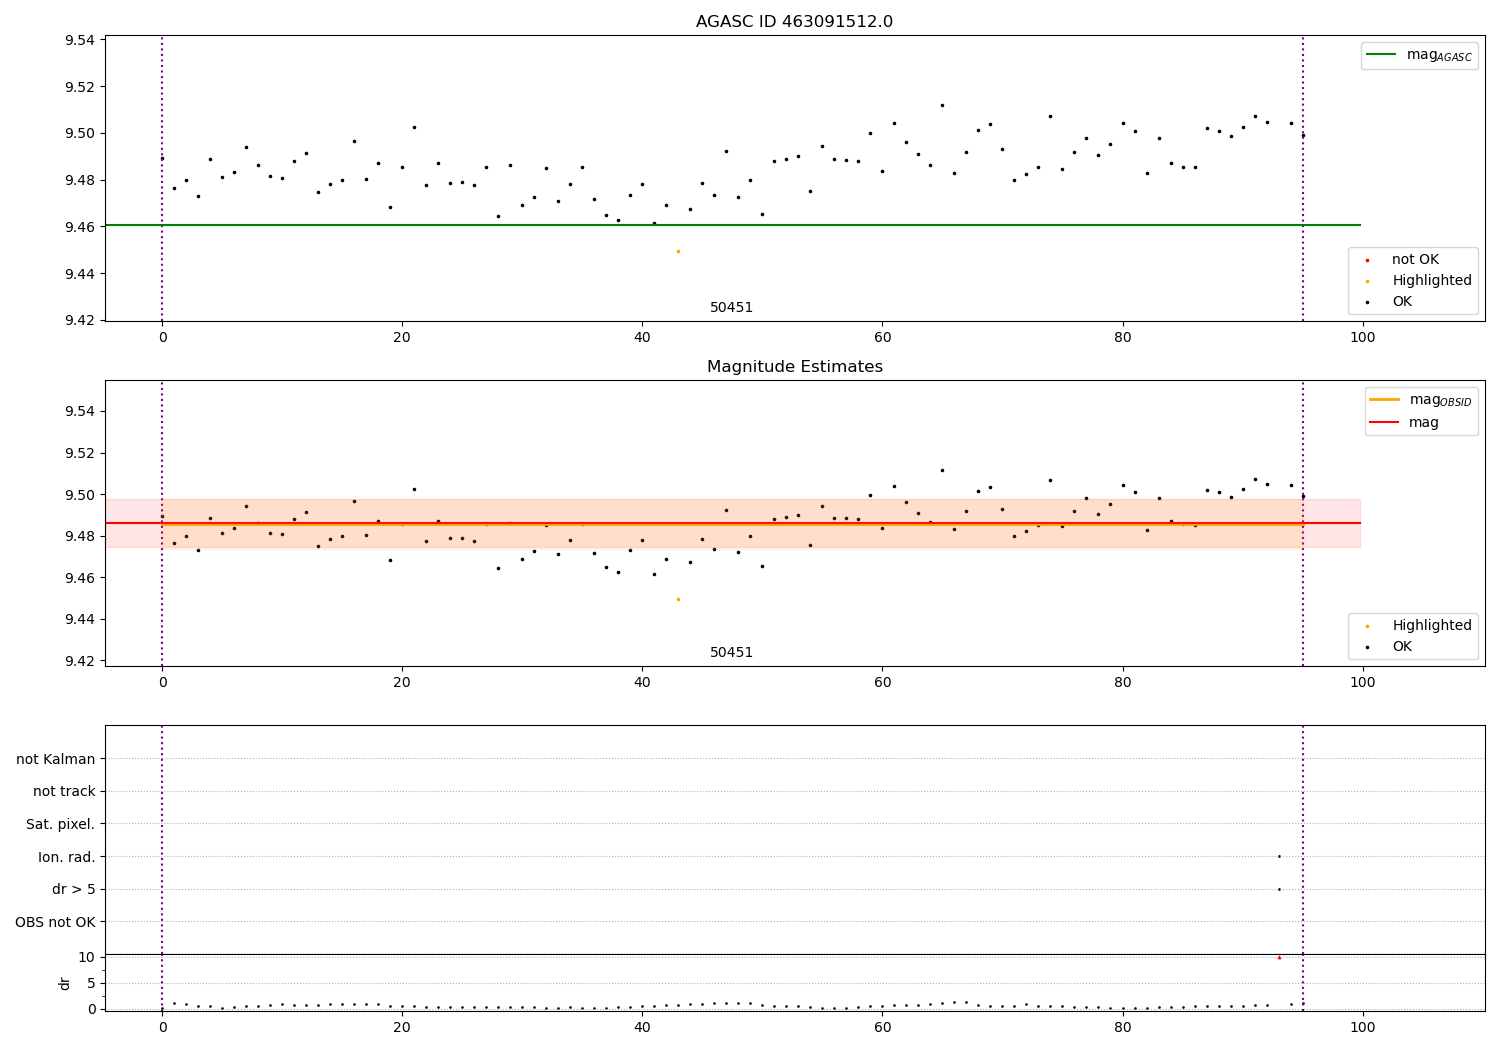Click the right dotted purple line in the top plot

coord(1303,178)
